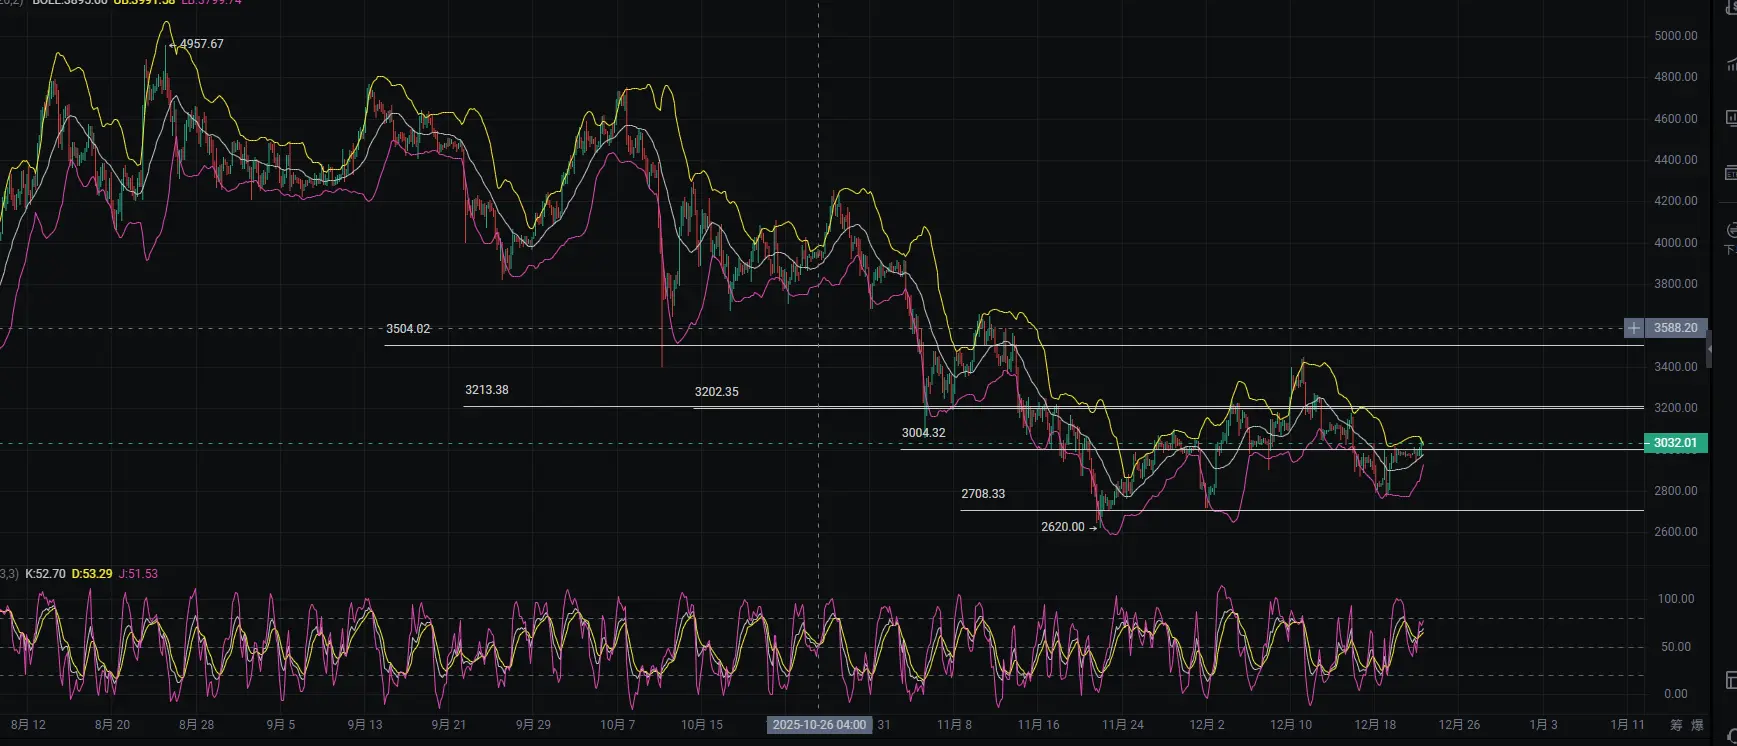Click the 4400.00 price axis label
Image resolution: width=1737 pixels, height=746 pixels.
(x=1676, y=160)
